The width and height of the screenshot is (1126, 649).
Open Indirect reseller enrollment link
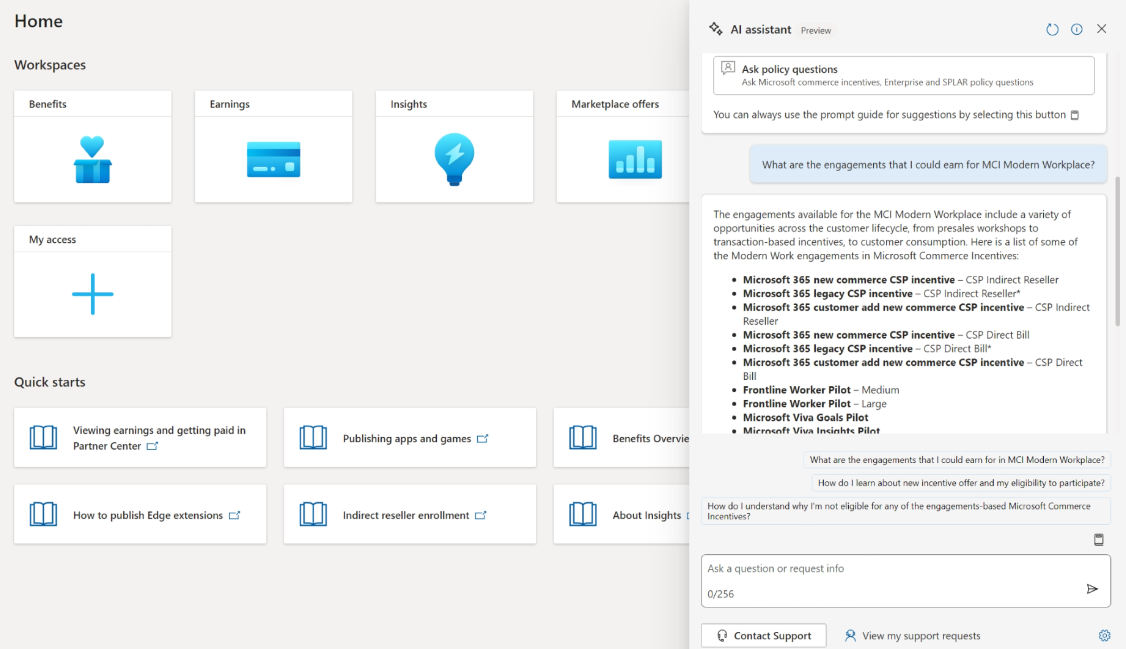(x=406, y=515)
